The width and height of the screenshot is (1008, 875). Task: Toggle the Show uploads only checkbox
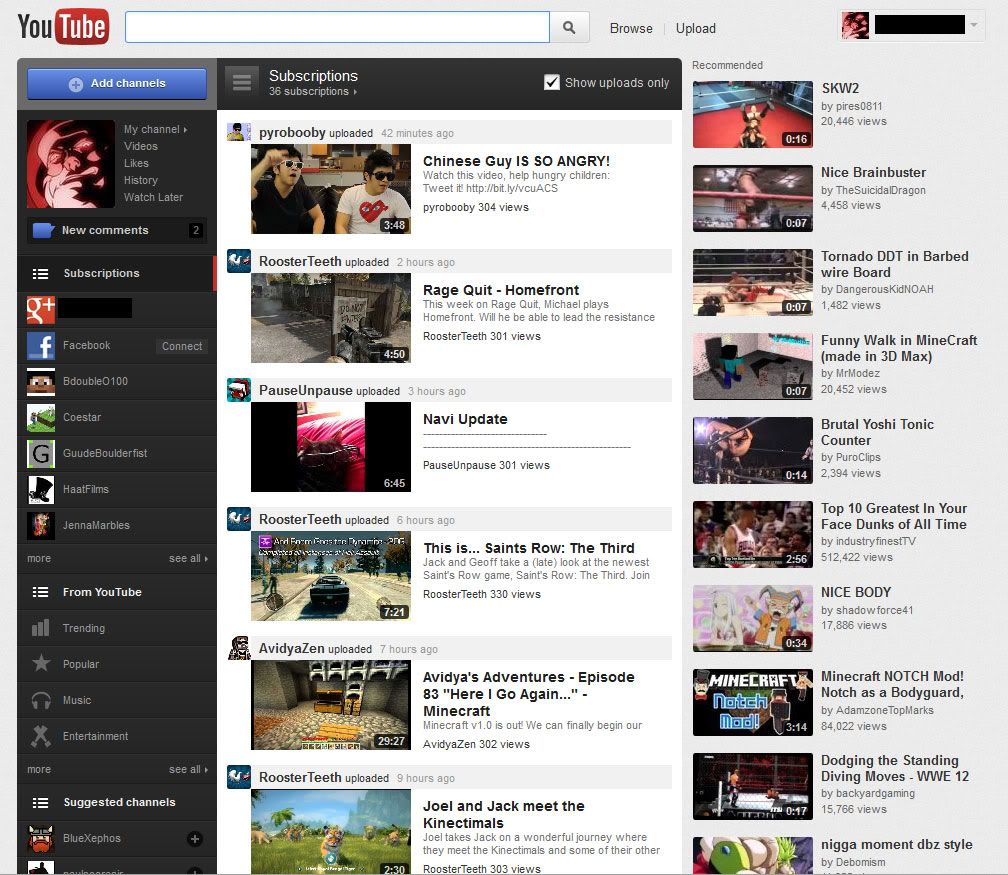pos(551,83)
